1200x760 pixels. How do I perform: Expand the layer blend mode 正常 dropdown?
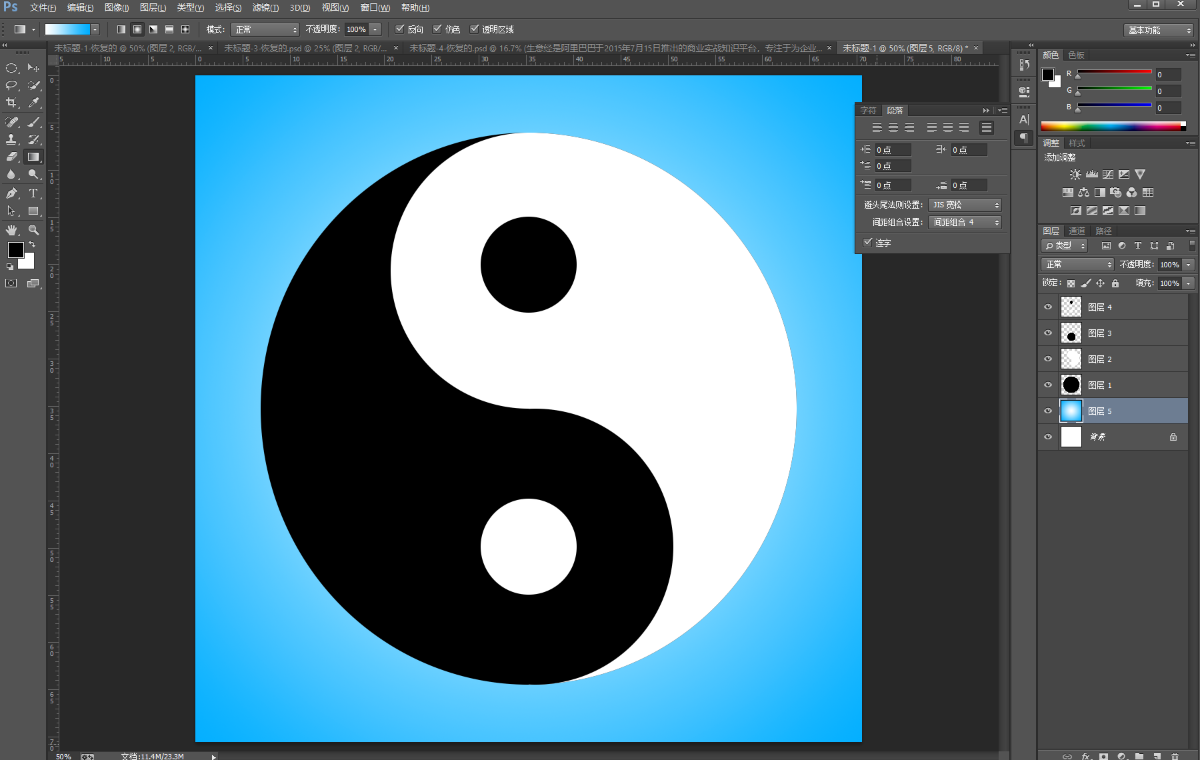pos(1077,264)
